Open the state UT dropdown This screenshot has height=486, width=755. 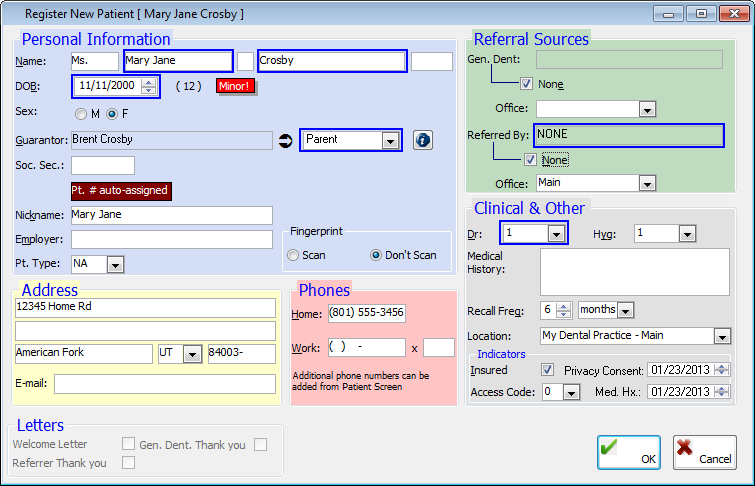tap(191, 354)
